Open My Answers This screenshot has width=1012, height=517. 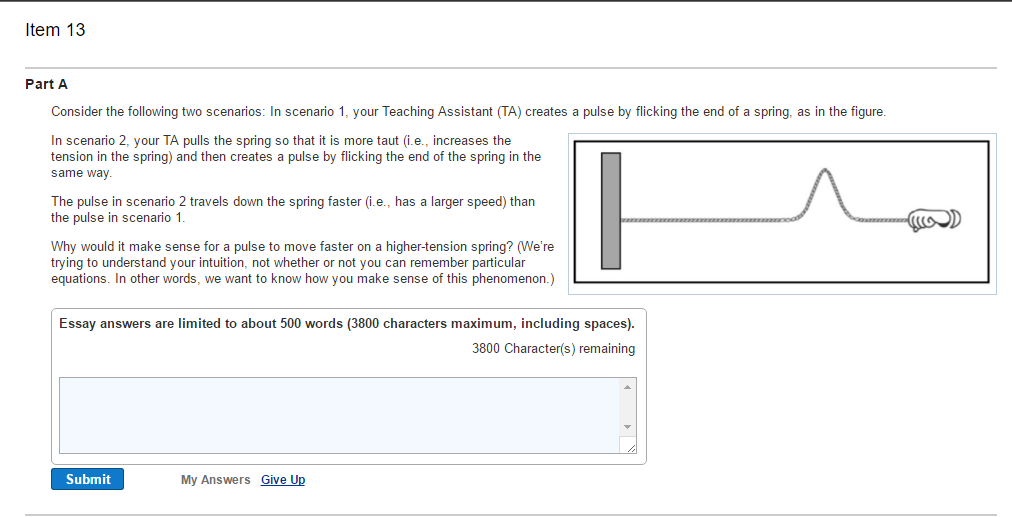216,480
